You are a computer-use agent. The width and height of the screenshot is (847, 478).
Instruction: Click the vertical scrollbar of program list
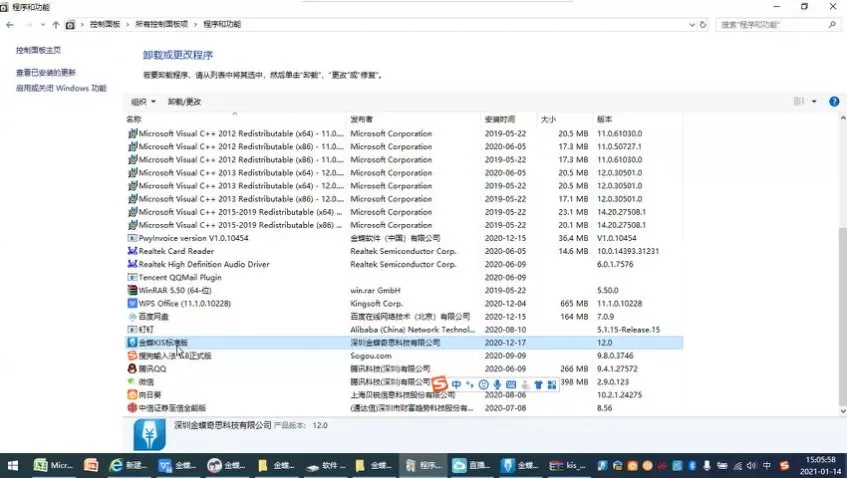coord(839,300)
